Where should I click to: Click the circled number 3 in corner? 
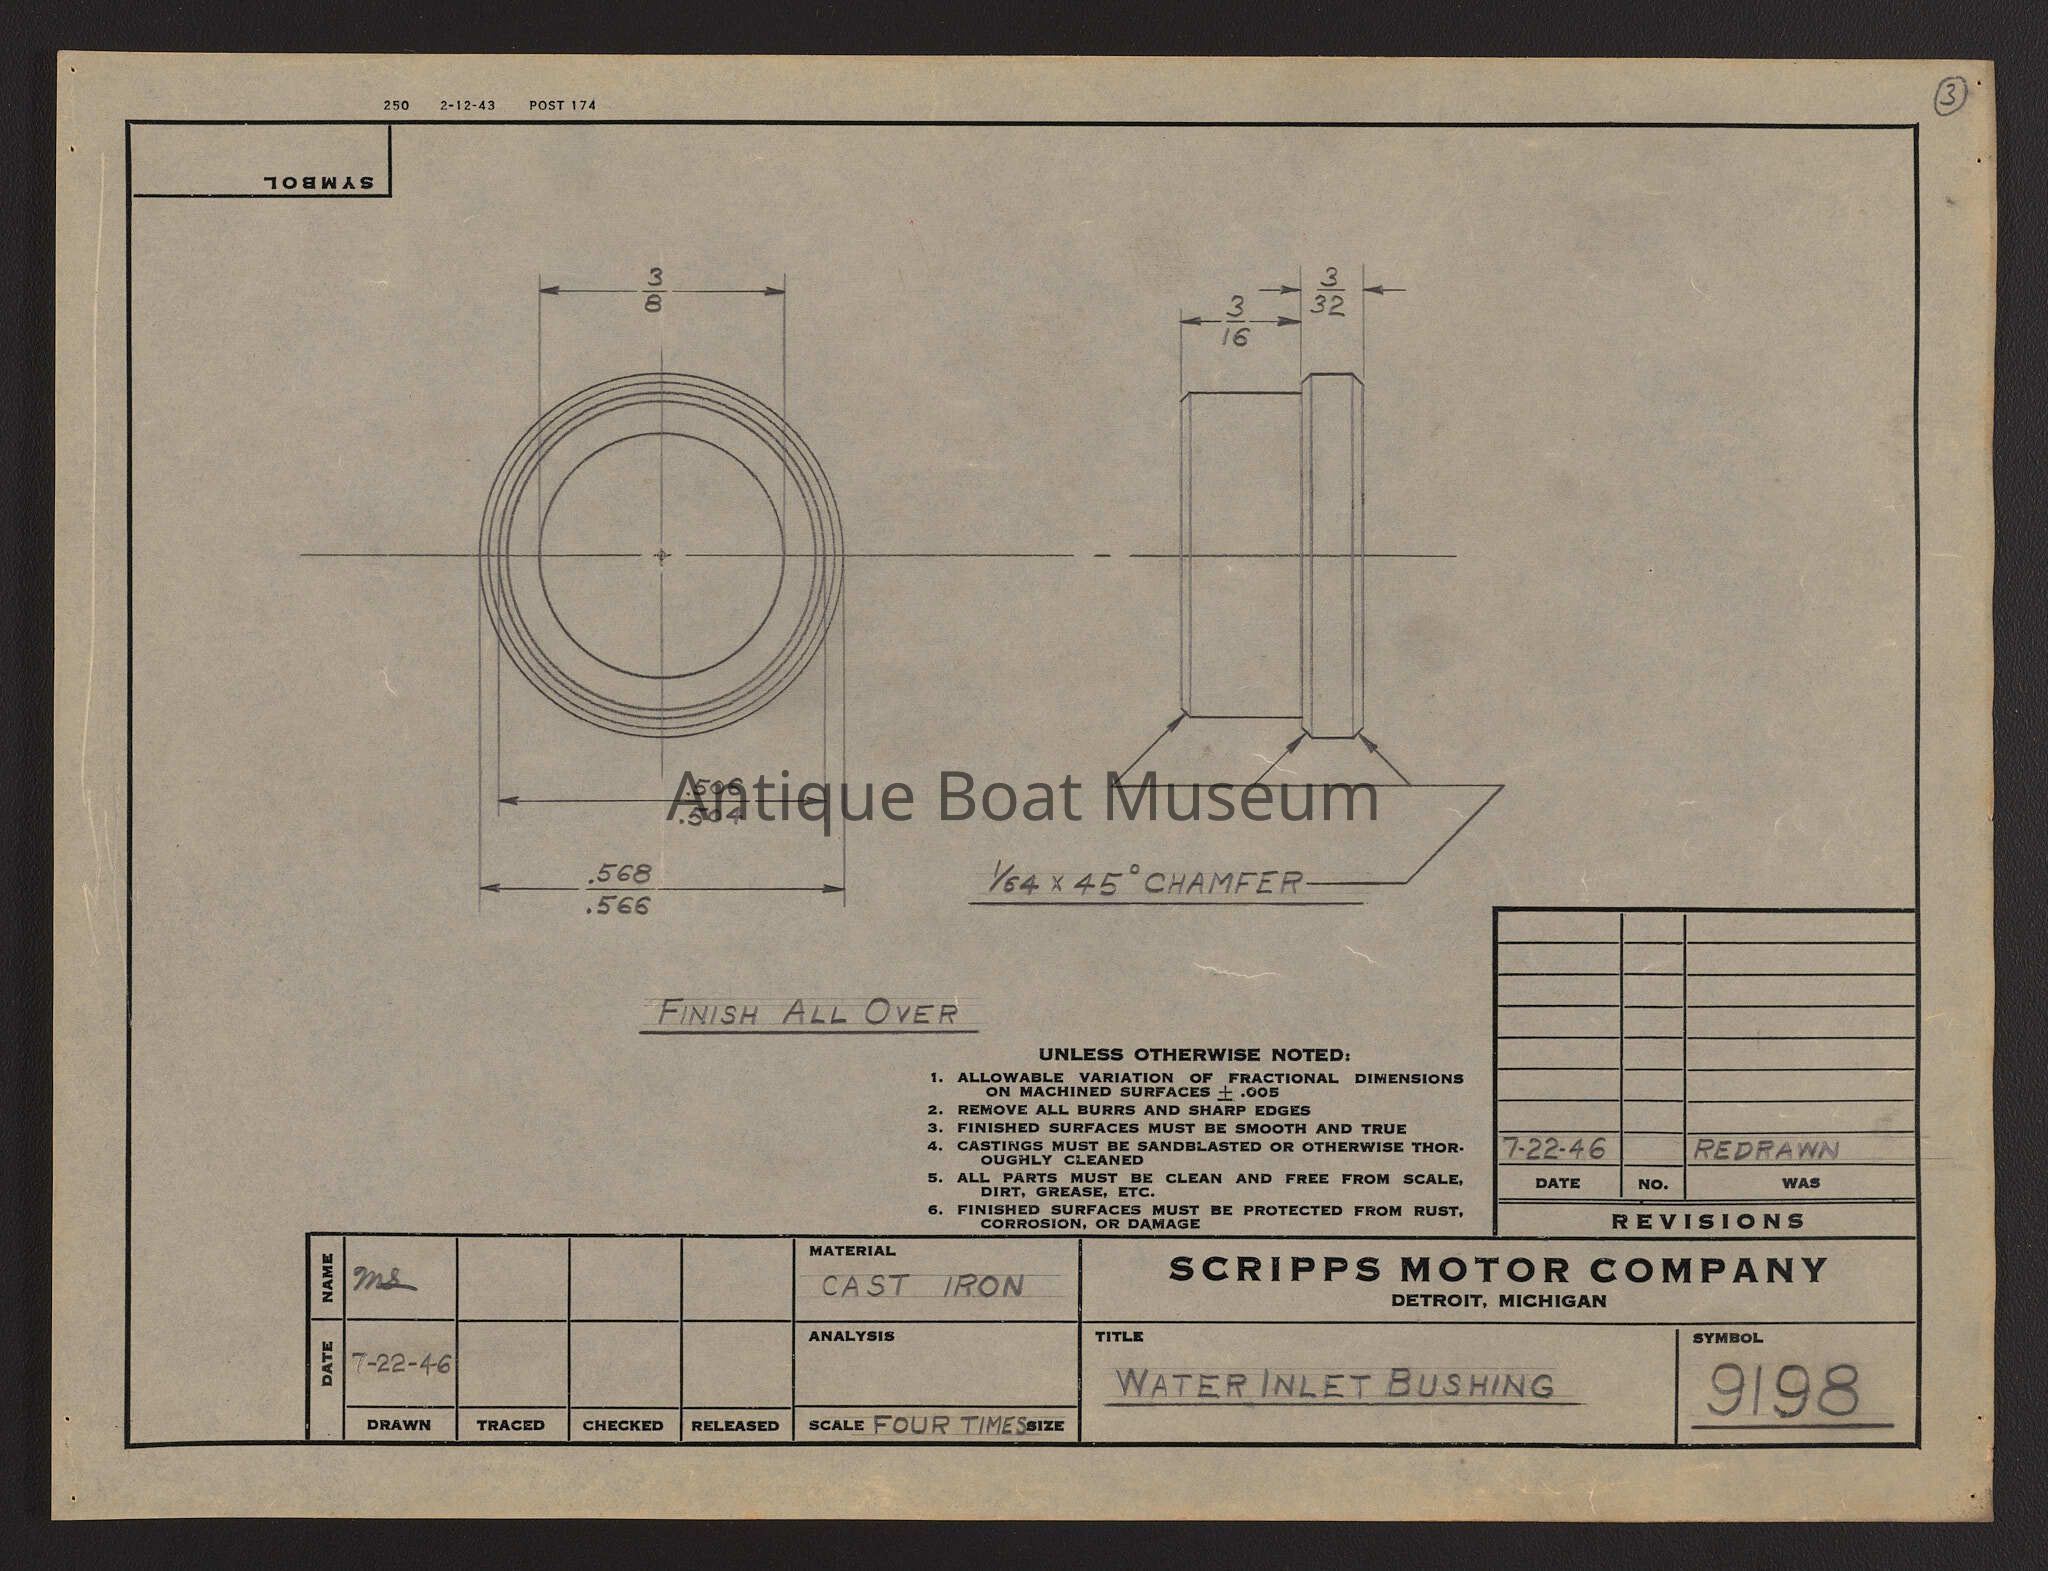1951,97
